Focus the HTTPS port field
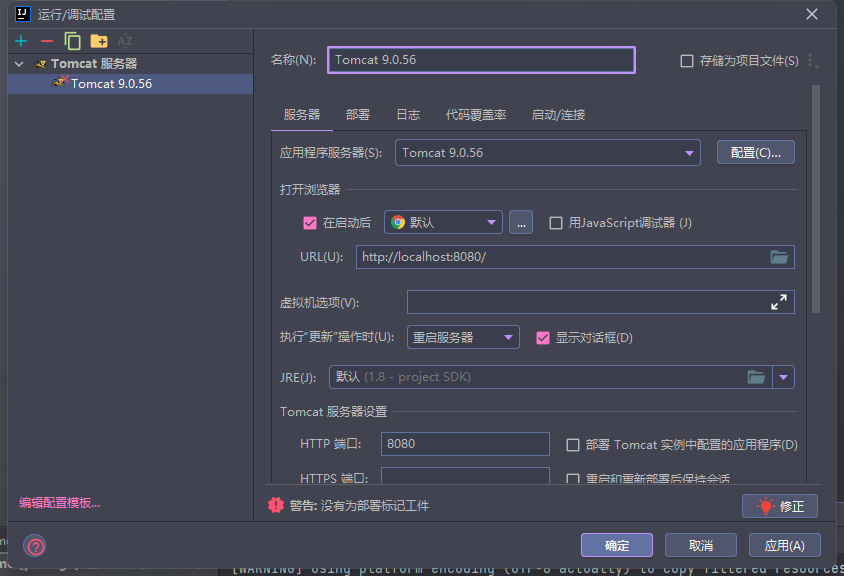Image resolution: width=844 pixels, height=576 pixels. pyautogui.click(x=465, y=475)
